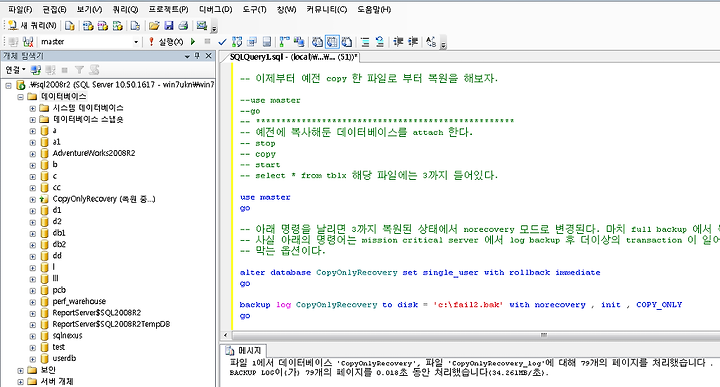Select the ReportServer$SQL2008R2TempDB database

(x=111, y=324)
